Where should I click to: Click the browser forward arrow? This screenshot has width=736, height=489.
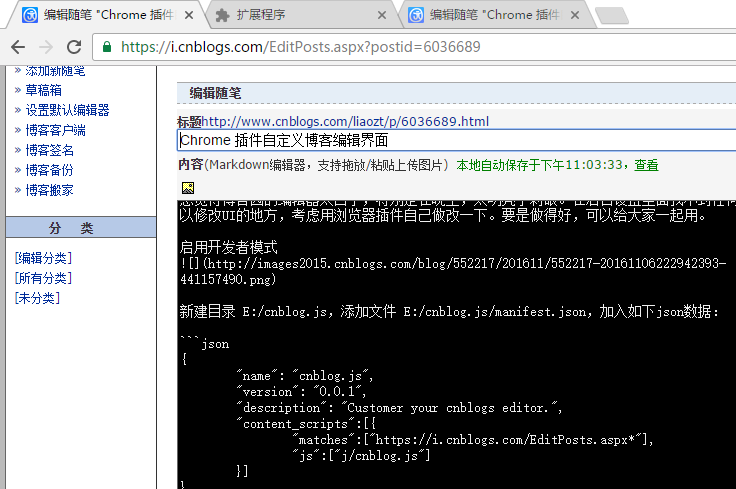coord(46,47)
